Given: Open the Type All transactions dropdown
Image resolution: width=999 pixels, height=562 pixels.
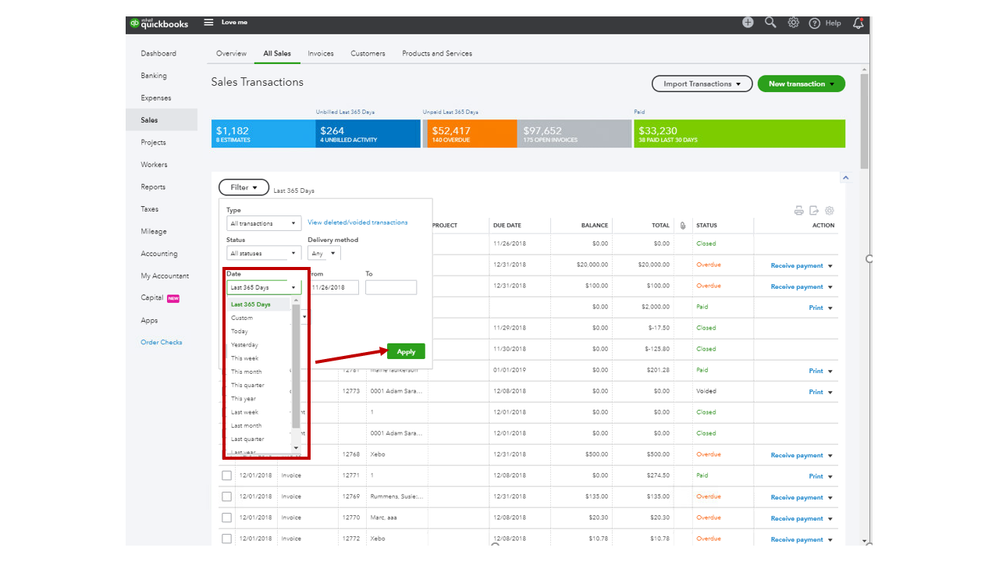Looking at the screenshot, I should (263, 223).
